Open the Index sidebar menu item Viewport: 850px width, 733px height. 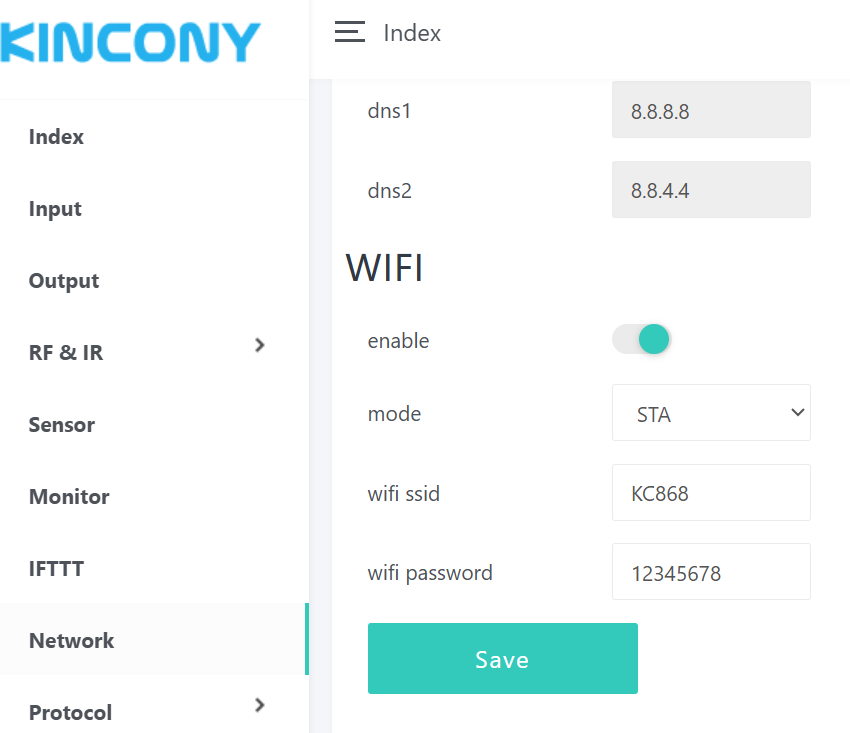pos(56,137)
